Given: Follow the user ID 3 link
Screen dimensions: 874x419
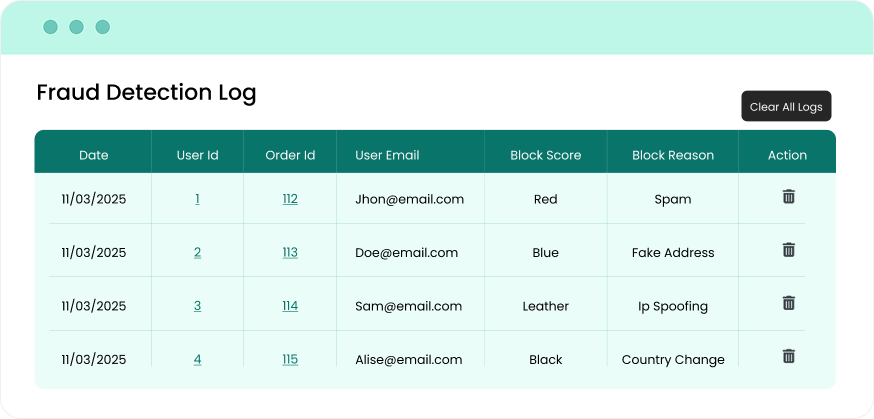Looking at the screenshot, I should tap(197, 306).
